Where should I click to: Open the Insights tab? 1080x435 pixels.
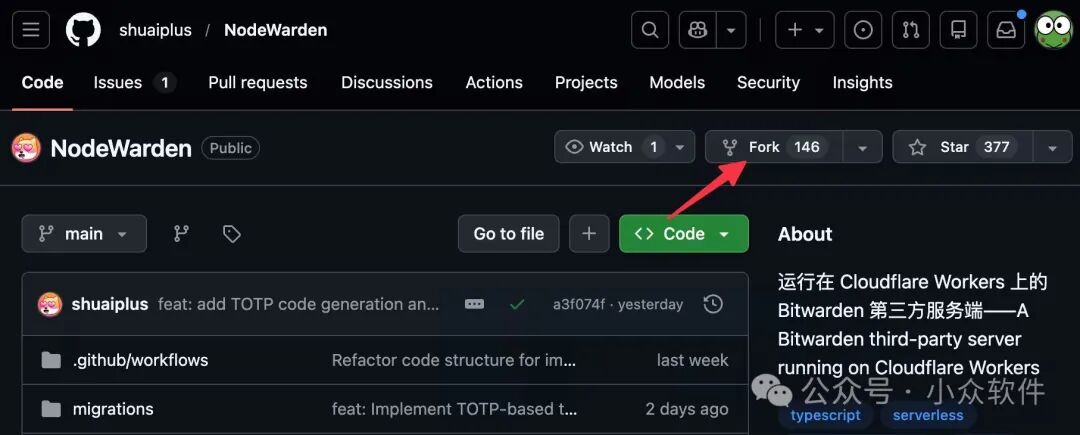862,83
